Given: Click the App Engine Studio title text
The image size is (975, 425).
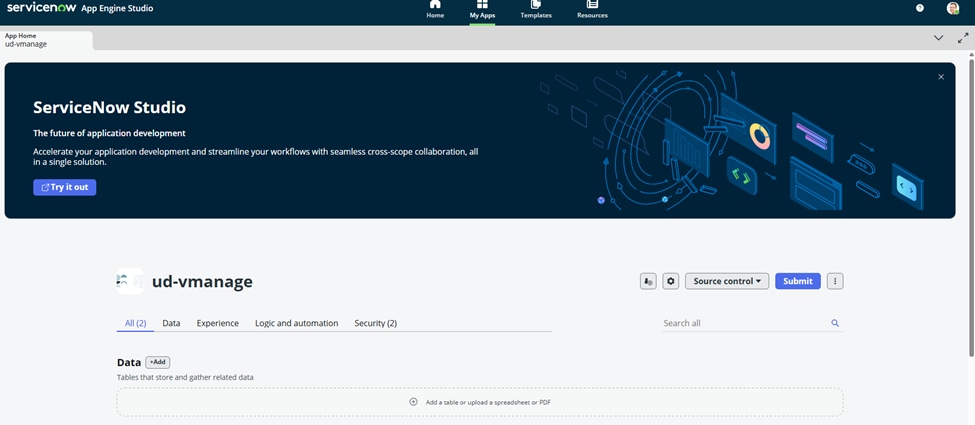Looking at the screenshot, I should (x=118, y=8).
